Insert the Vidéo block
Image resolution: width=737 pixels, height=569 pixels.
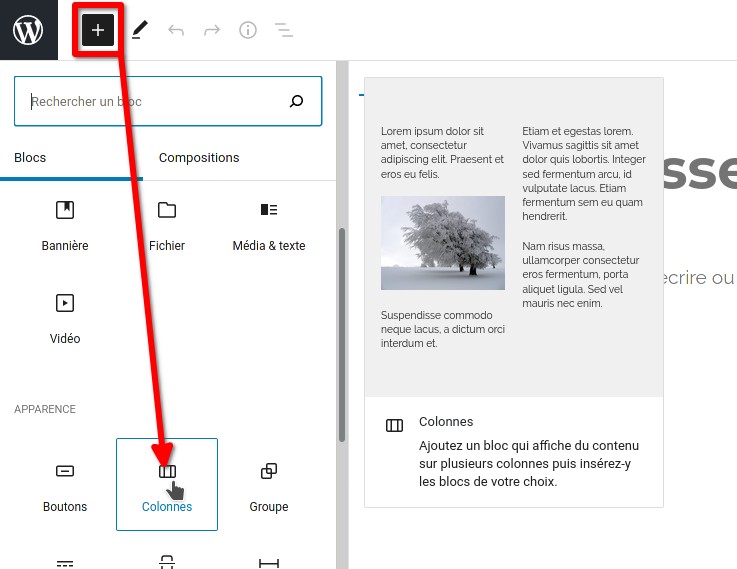pyautogui.click(x=65, y=318)
